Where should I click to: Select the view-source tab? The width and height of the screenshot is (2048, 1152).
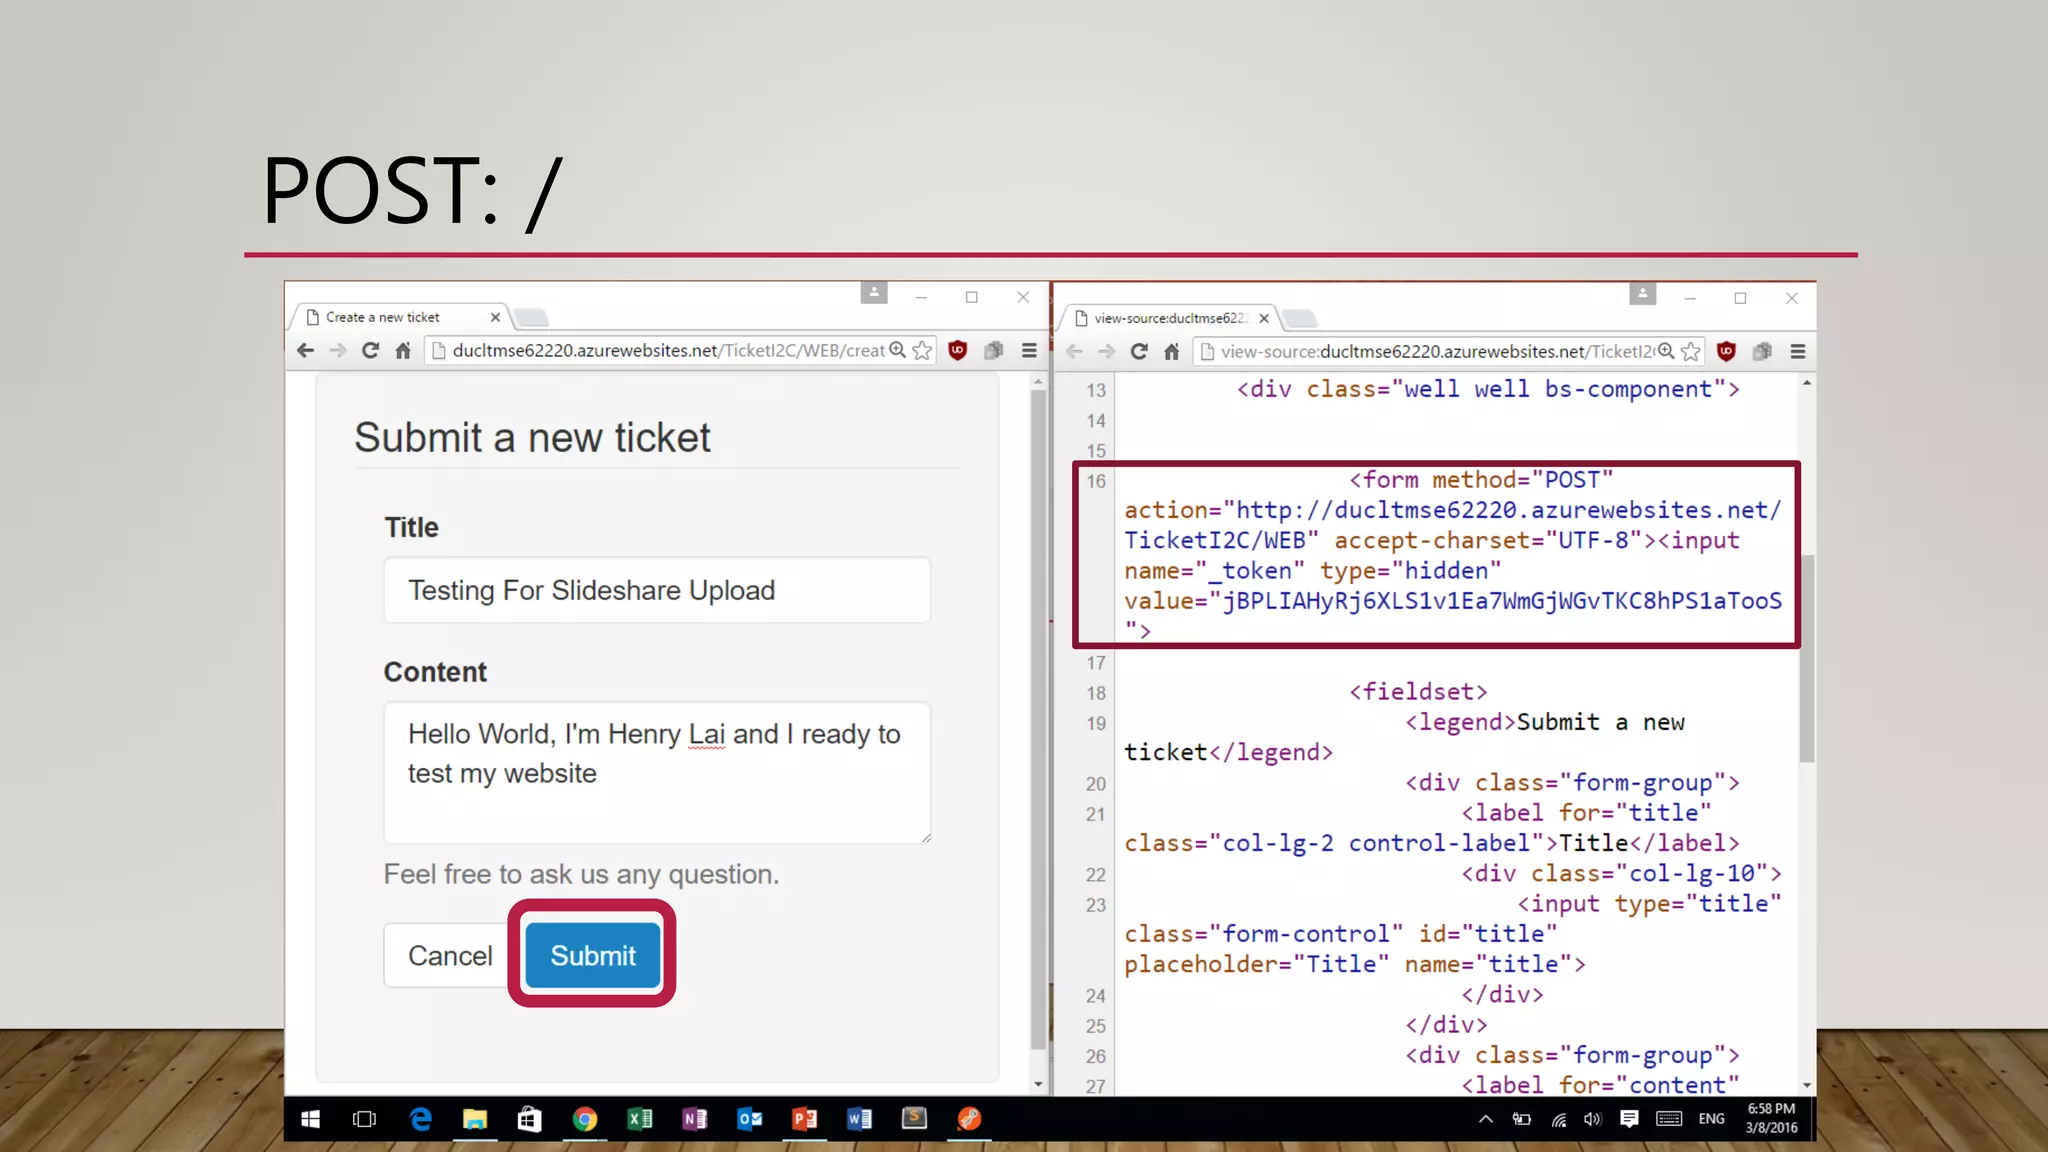coord(1168,318)
